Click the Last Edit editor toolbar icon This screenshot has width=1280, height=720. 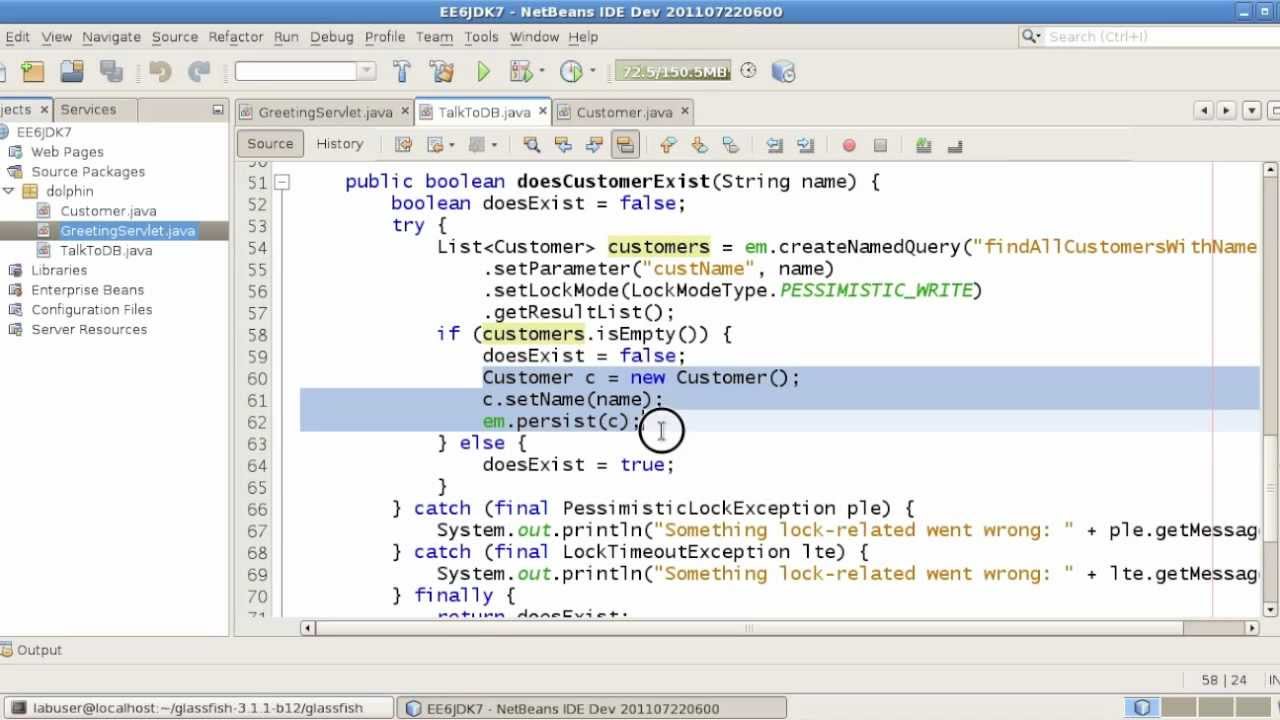(x=403, y=145)
